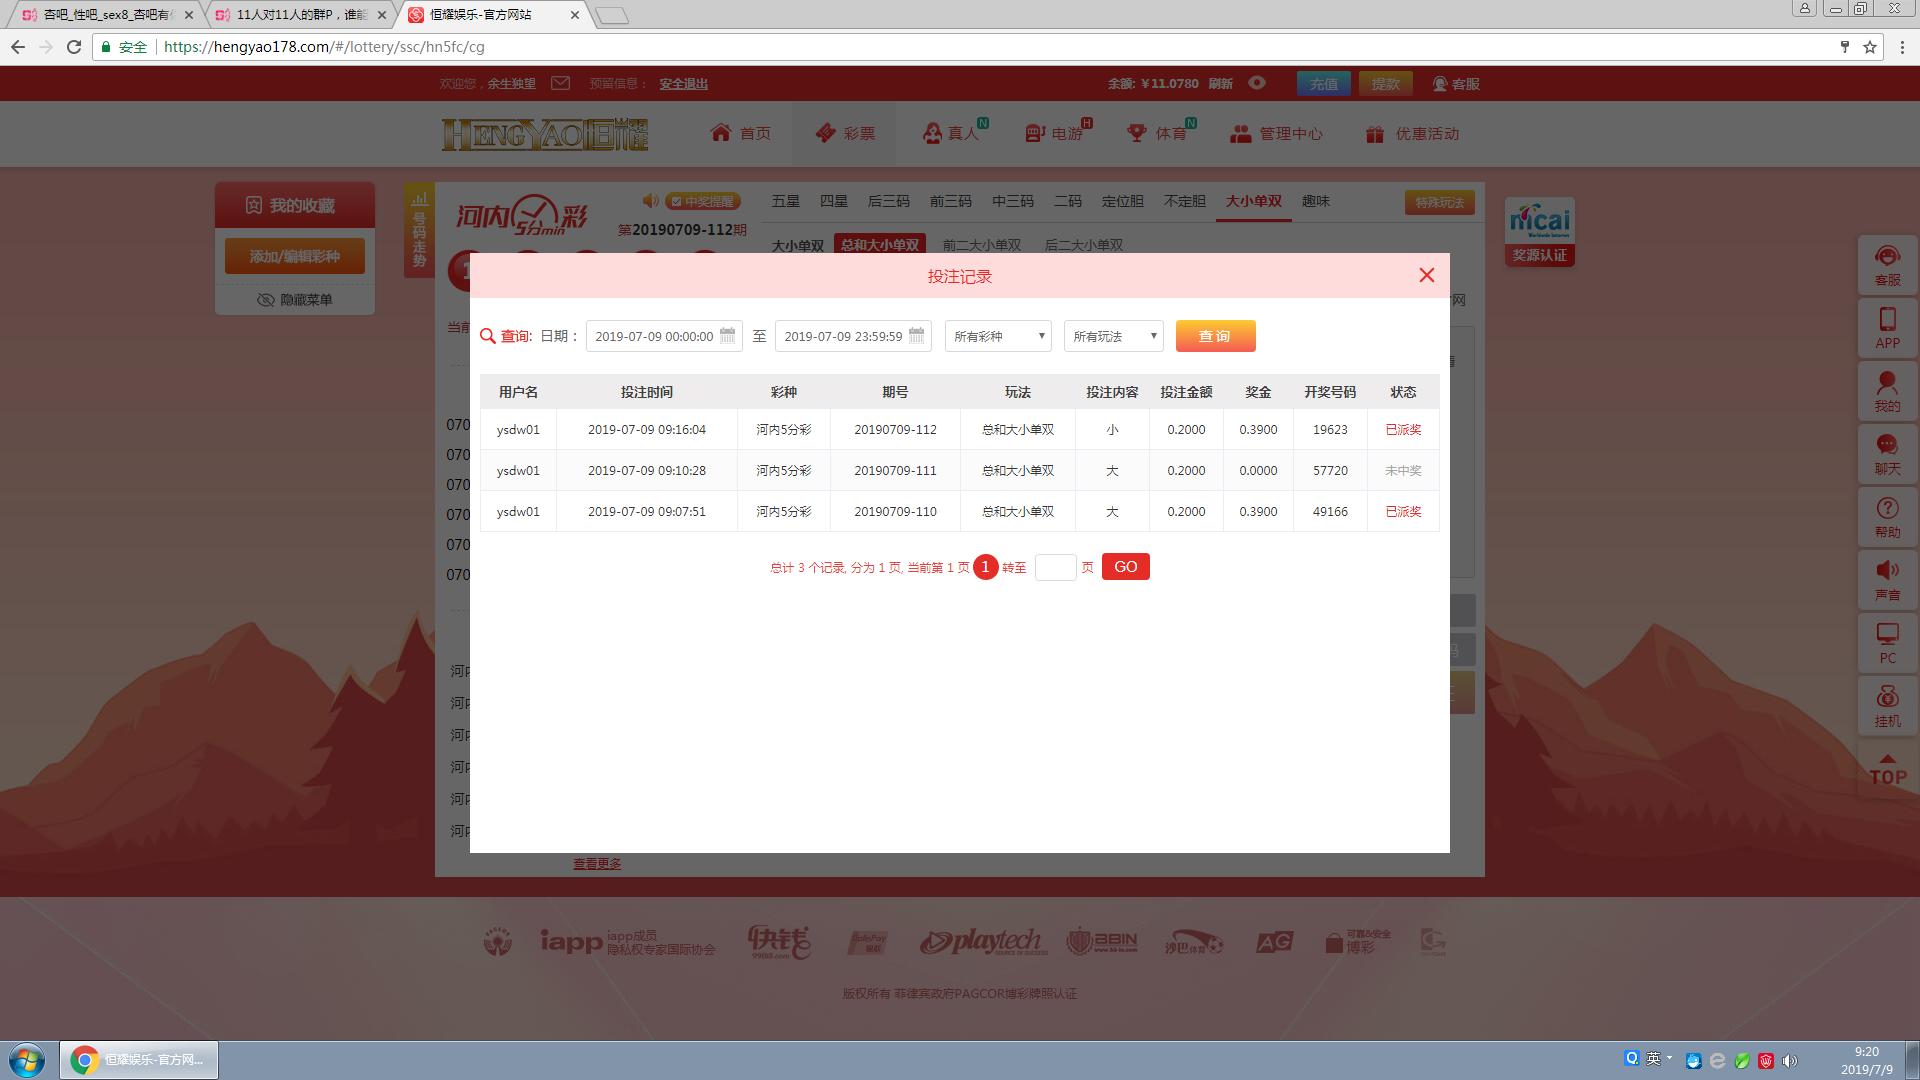
Task: Expand the 所有彩种 dropdown
Action: tap(998, 336)
